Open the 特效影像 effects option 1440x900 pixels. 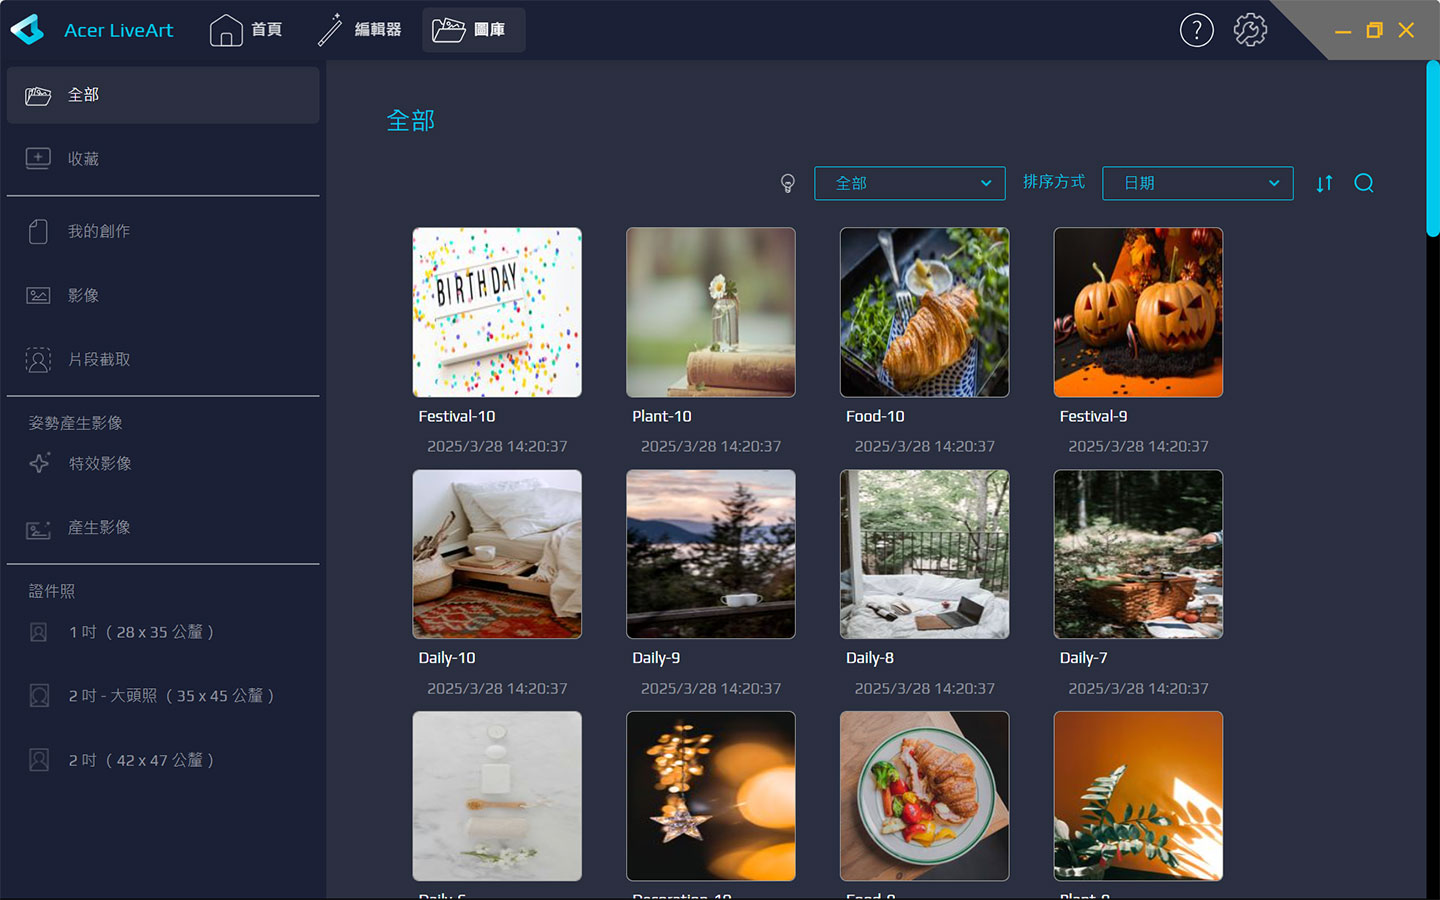click(x=99, y=463)
